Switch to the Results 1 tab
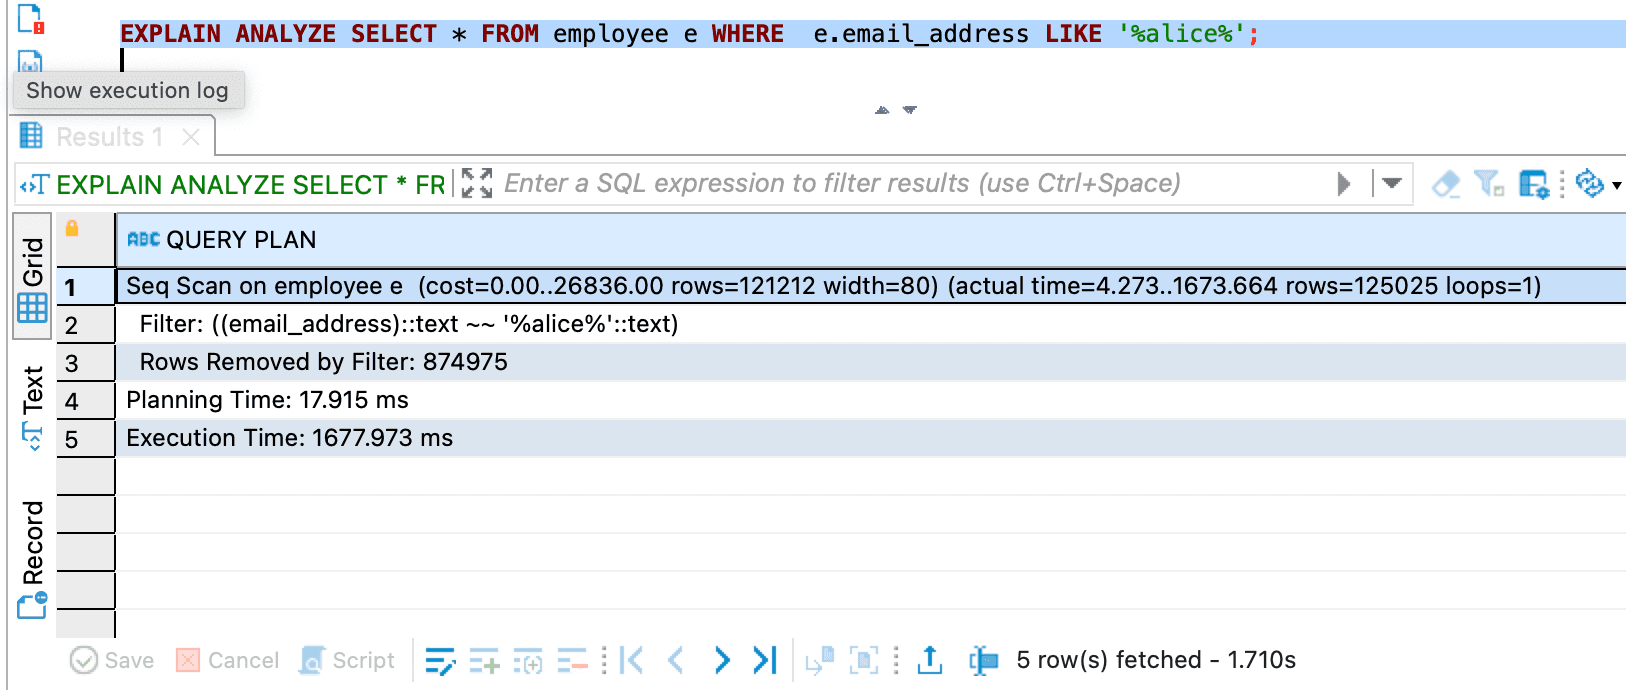This screenshot has height=690, width=1626. coord(109,137)
